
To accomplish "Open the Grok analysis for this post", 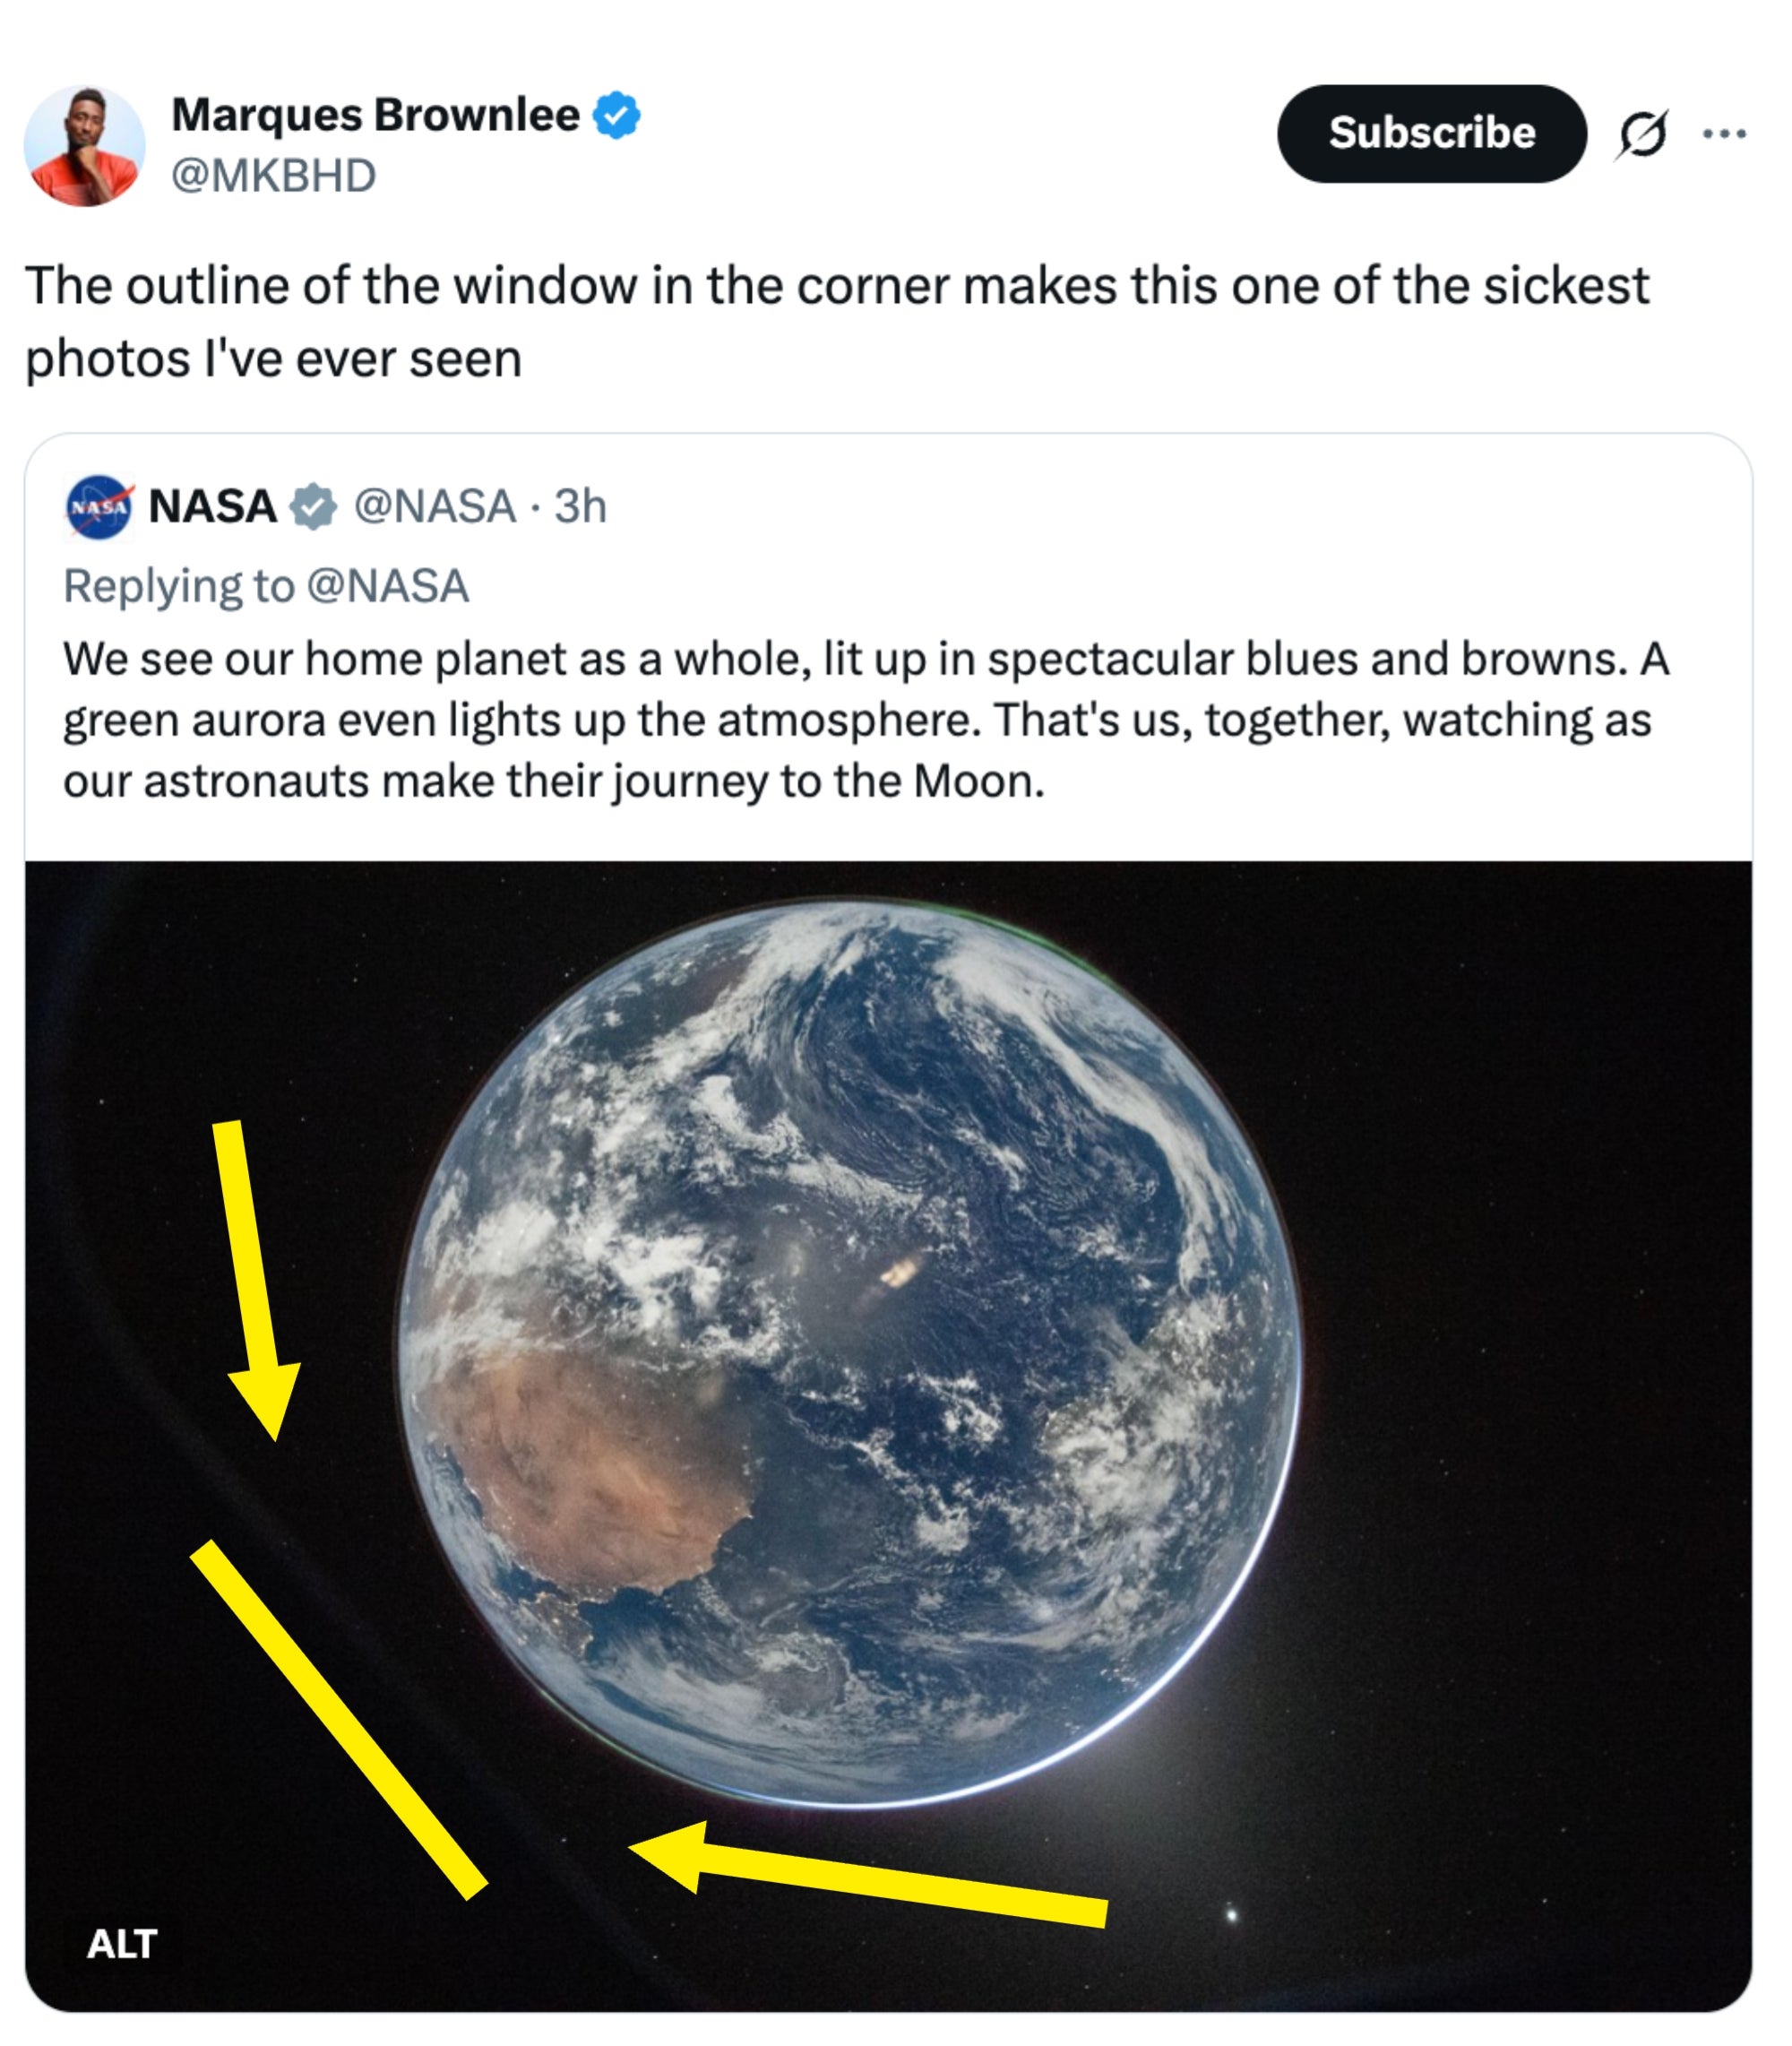I will (1646, 135).
